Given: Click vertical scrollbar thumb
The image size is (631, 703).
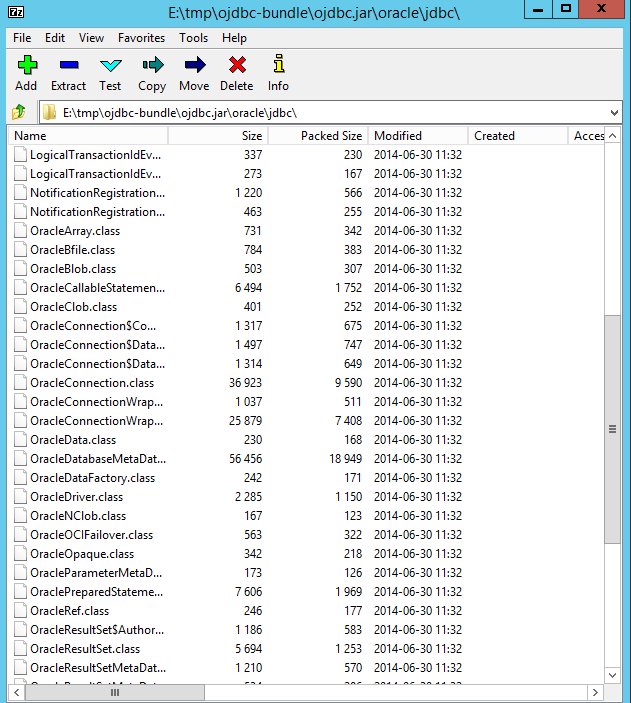Looking at the screenshot, I should (613, 430).
